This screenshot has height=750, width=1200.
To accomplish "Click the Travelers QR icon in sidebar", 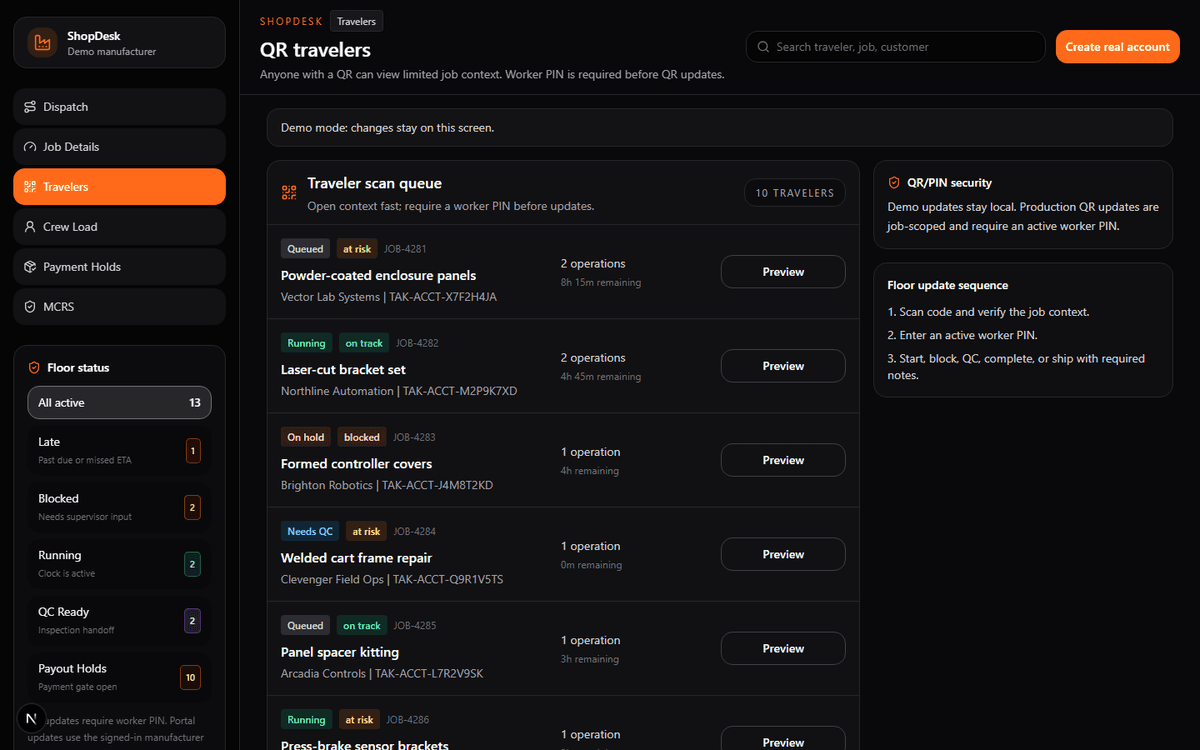I will point(30,187).
